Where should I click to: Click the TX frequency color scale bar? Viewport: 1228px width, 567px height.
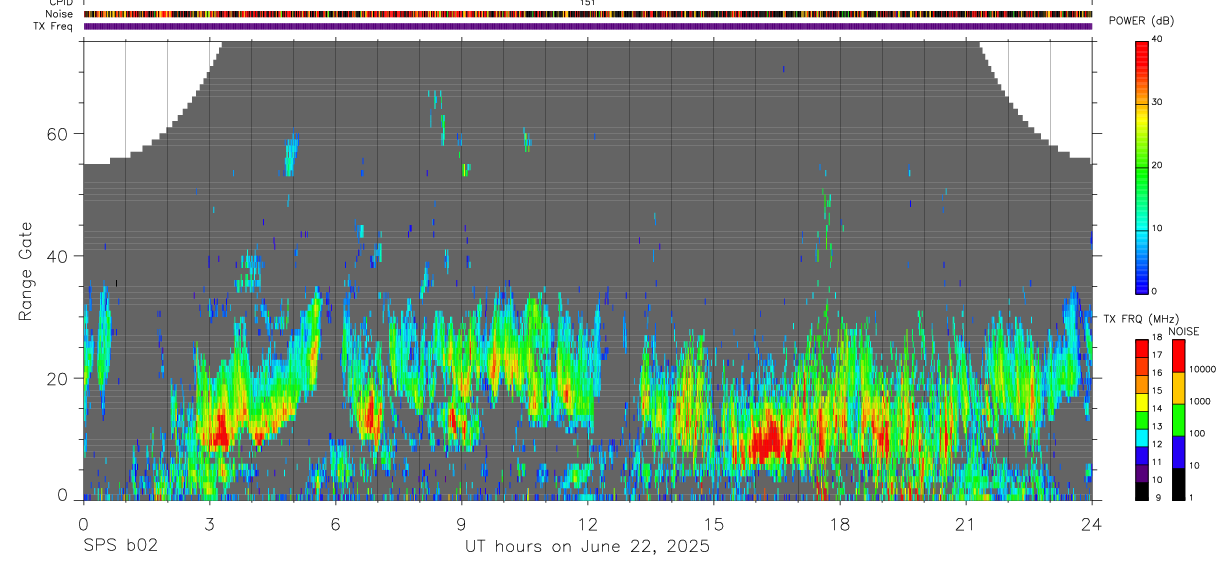pos(1142,419)
